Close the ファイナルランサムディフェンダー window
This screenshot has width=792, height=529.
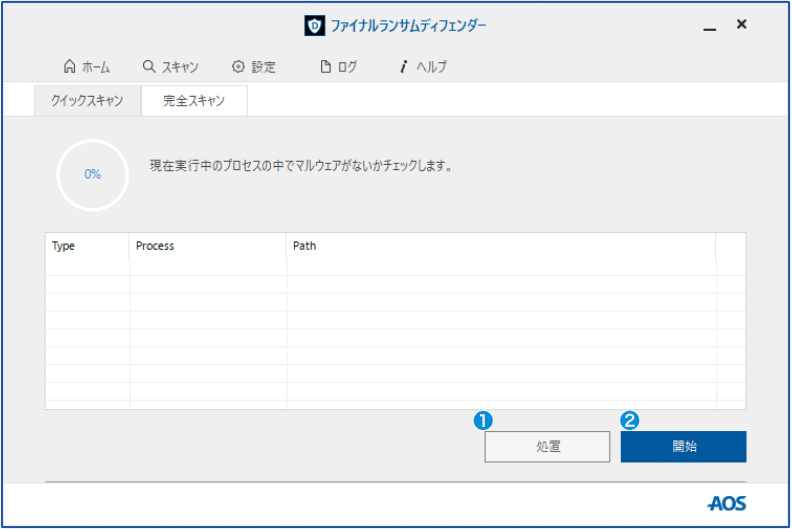pos(741,24)
